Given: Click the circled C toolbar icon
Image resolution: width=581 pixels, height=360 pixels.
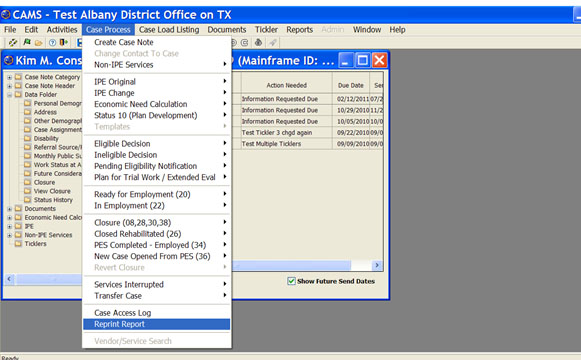Looking at the screenshot, I should pyautogui.click(x=245, y=43).
